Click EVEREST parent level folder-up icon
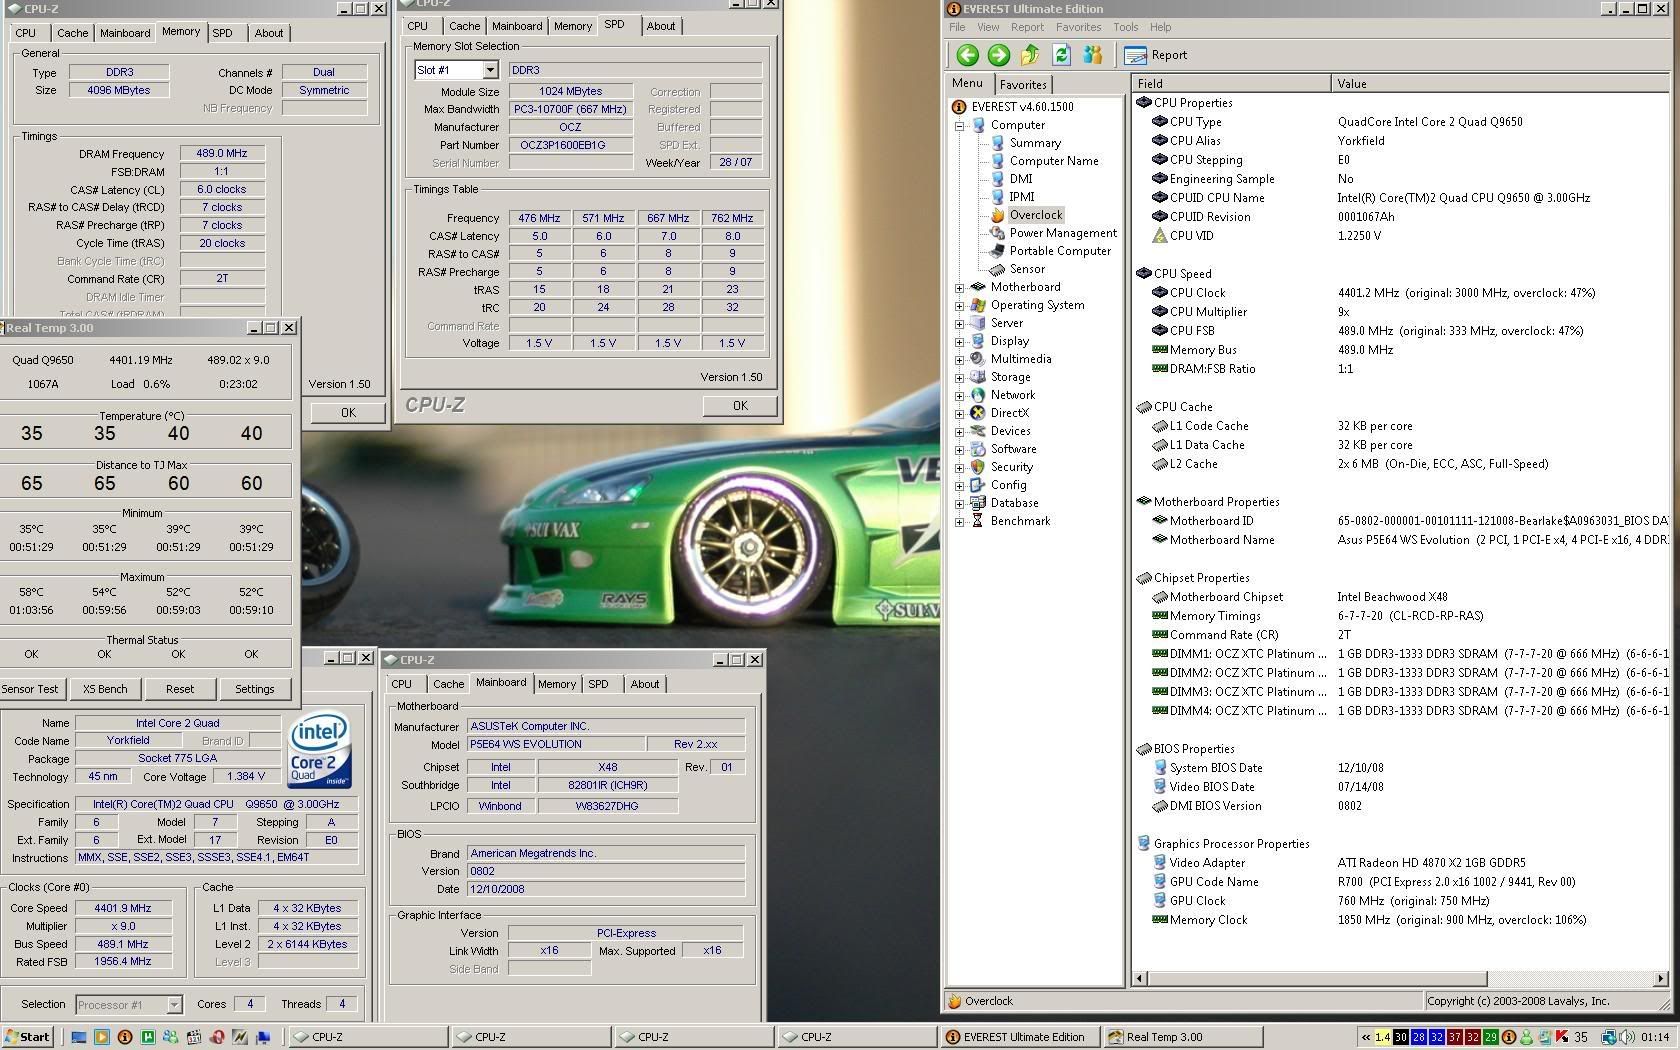This screenshot has width=1680, height=1050. [1030, 55]
